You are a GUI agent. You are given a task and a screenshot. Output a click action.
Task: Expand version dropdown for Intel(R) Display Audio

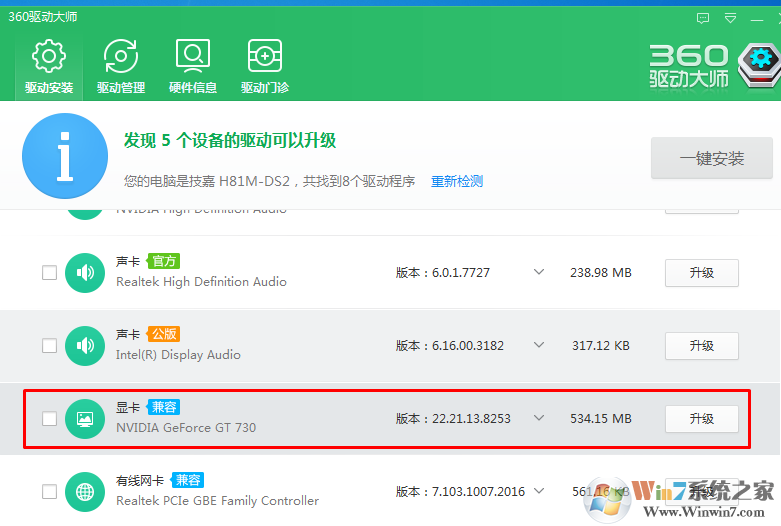(x=539, y=345)
